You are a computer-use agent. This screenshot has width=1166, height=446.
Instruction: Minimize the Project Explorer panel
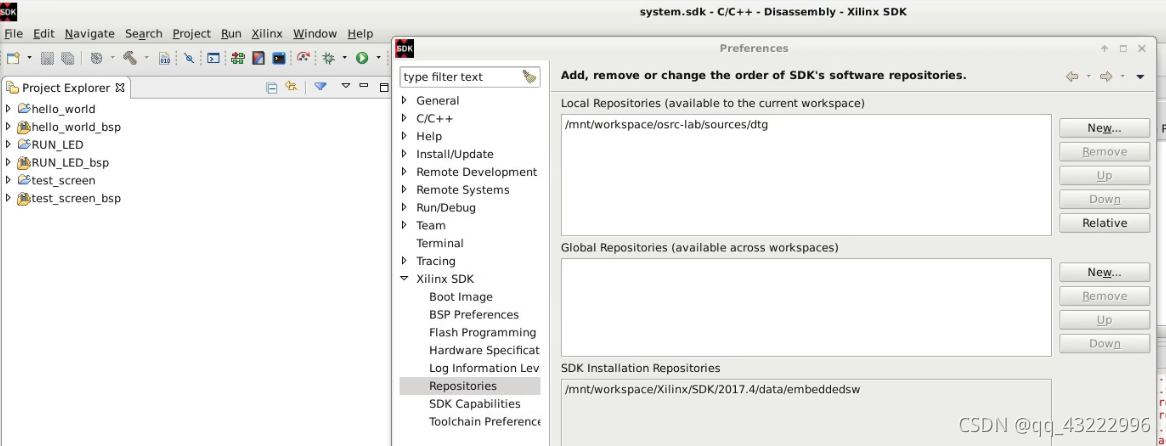(364, 86)
